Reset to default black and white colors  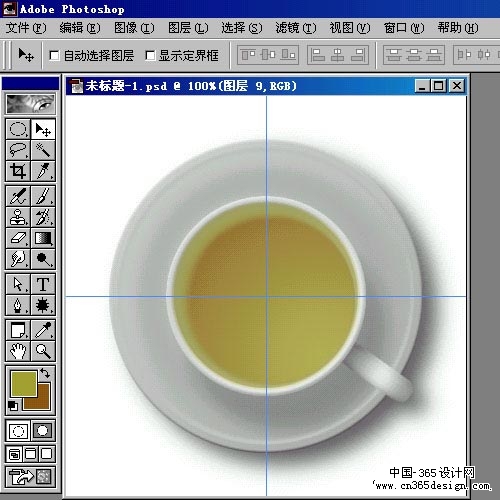tap(13, 406)
